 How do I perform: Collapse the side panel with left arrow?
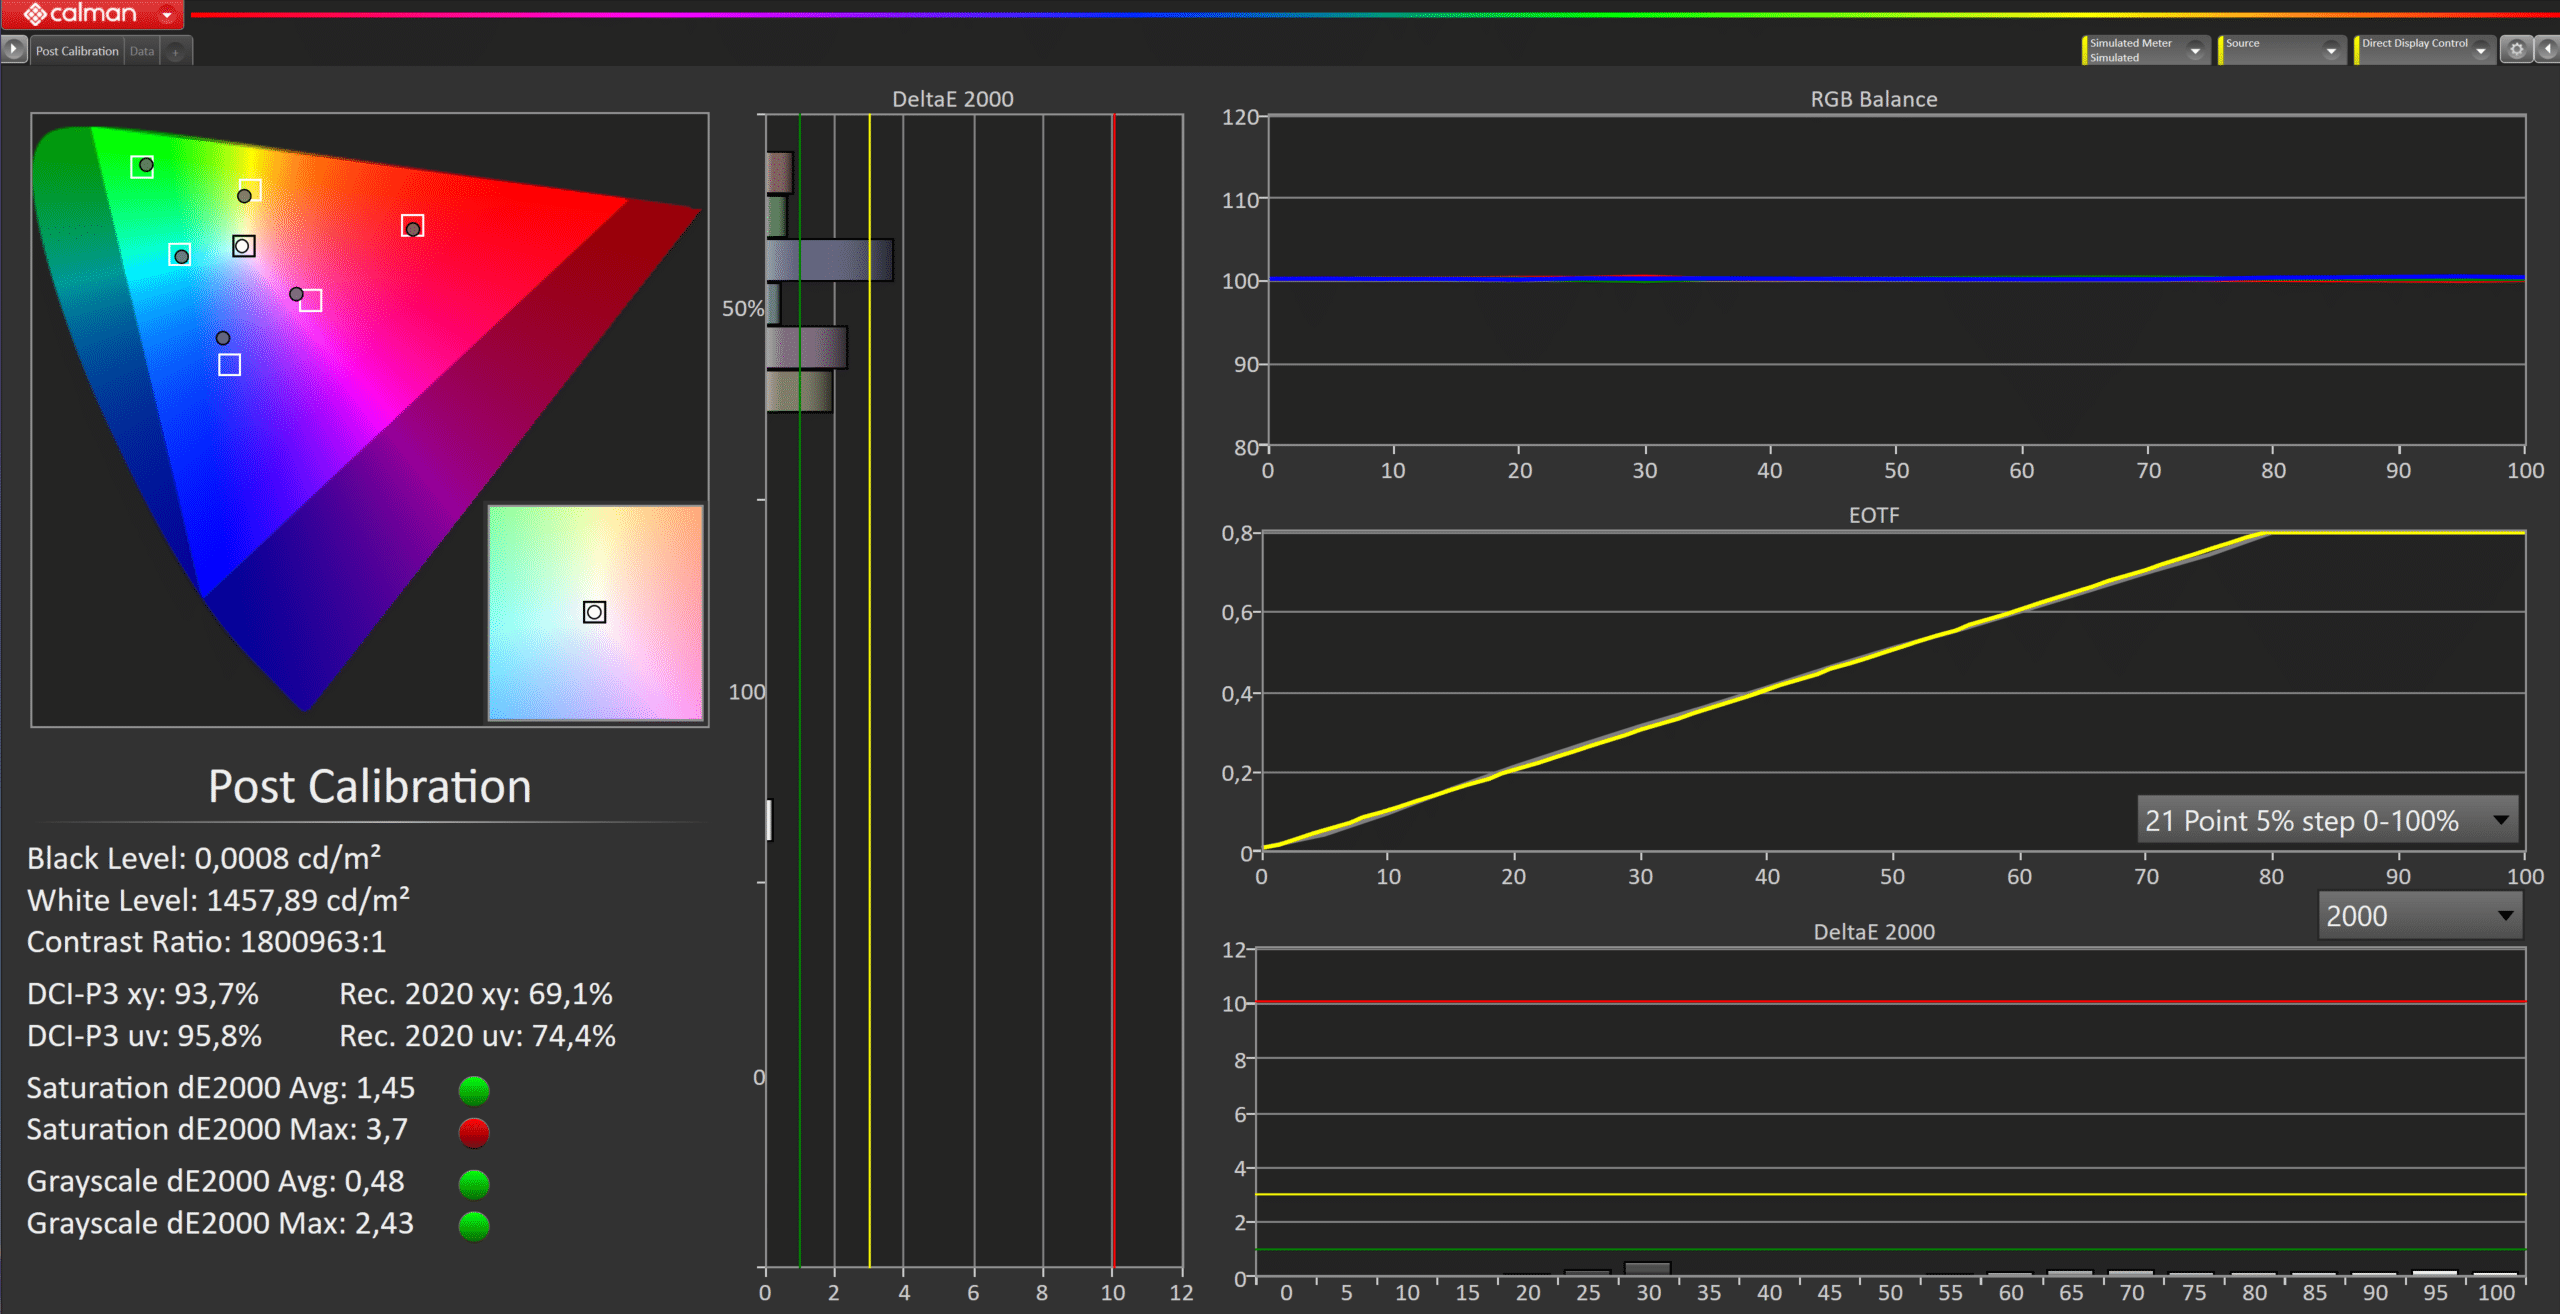coord(2547,49)
